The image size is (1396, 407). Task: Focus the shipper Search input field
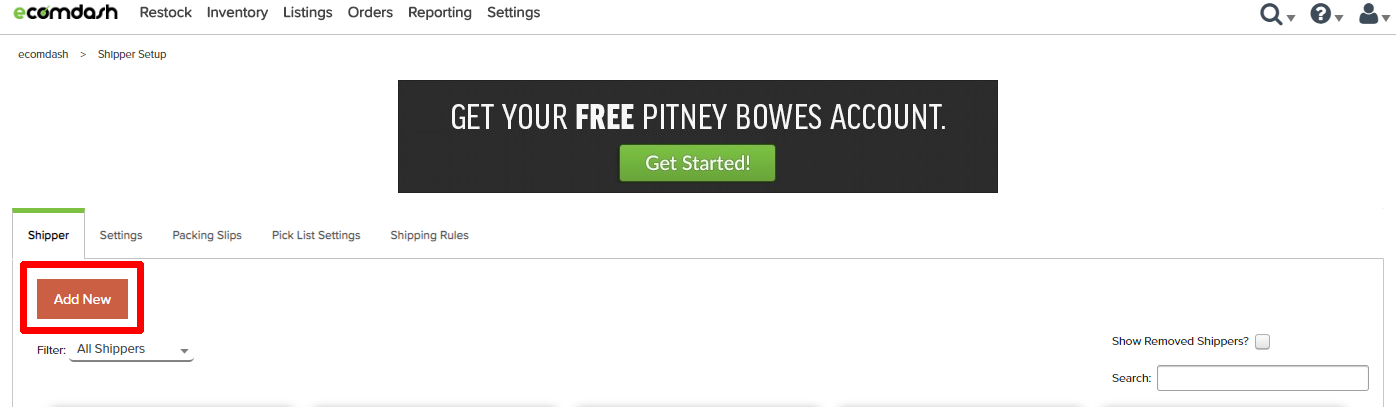coord(1262,378)
